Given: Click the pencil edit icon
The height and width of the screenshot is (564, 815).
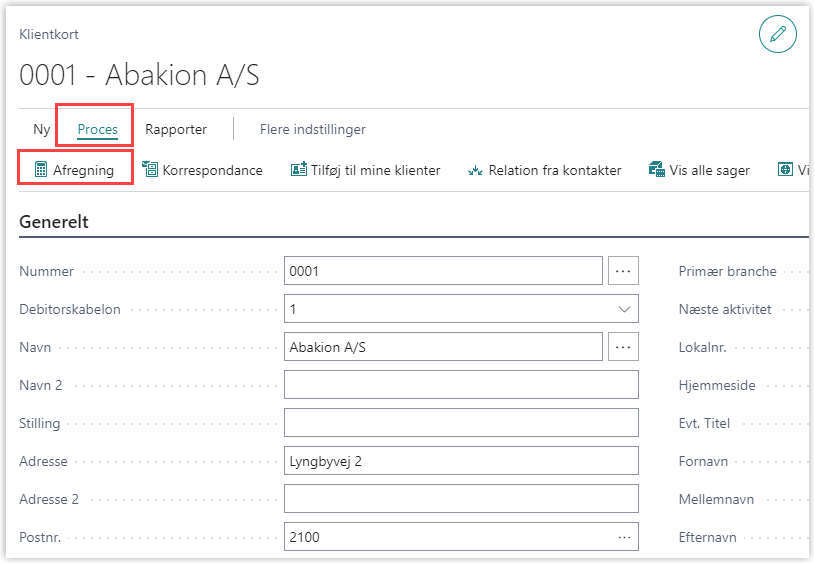Looking at the screenshot, I should (777, 34).
